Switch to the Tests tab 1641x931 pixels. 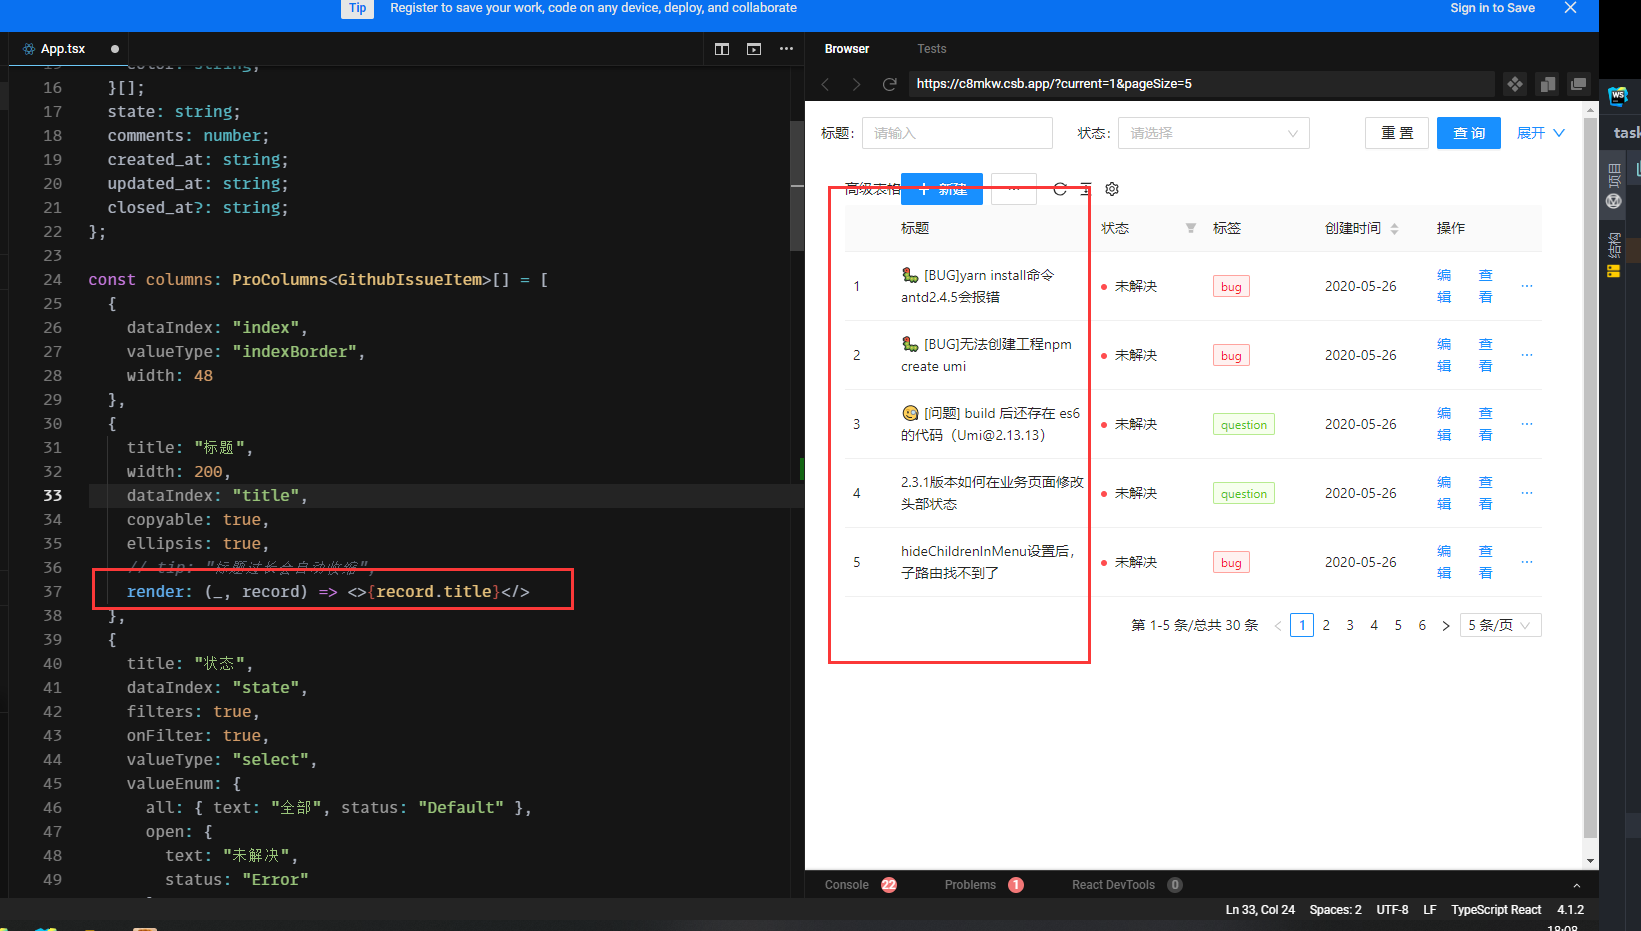[x=931, y=48]
